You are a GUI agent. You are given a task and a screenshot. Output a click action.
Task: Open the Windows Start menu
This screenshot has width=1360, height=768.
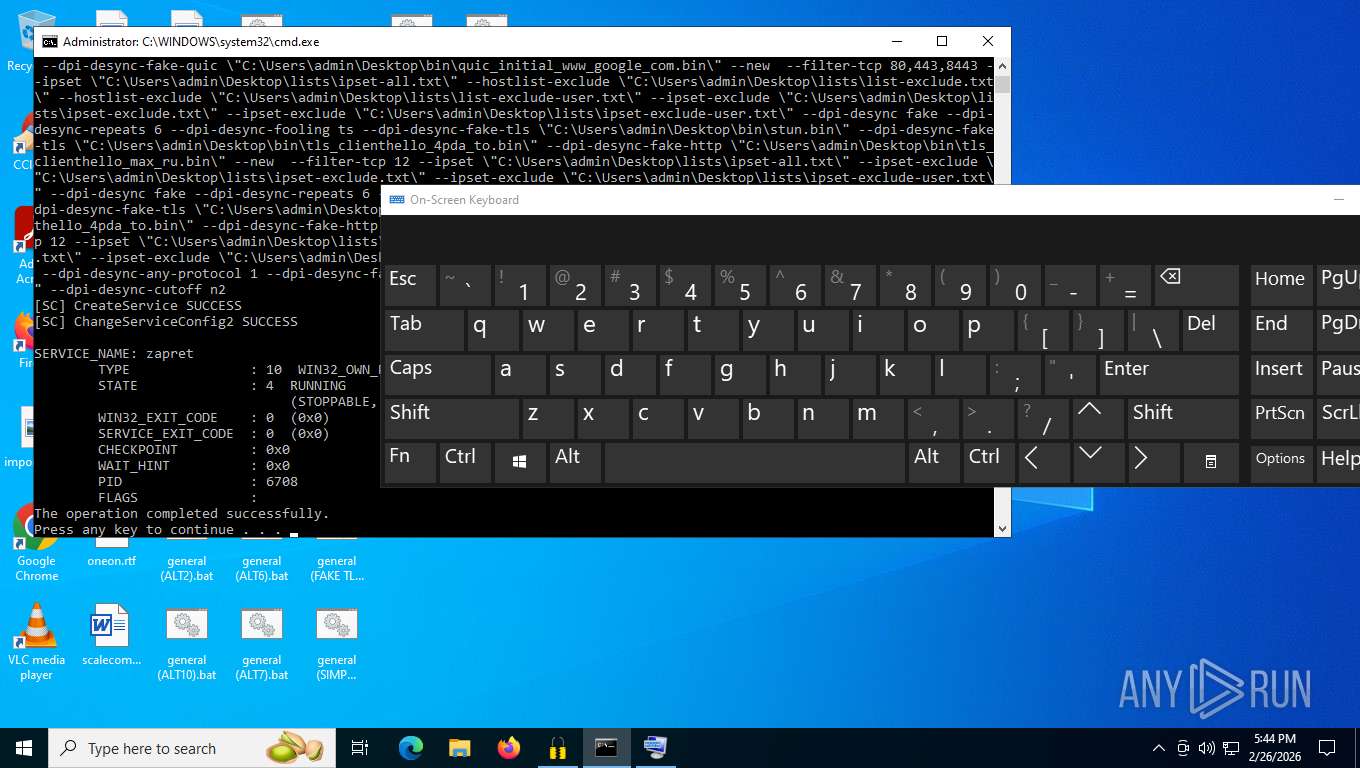[x=24, y=748]
